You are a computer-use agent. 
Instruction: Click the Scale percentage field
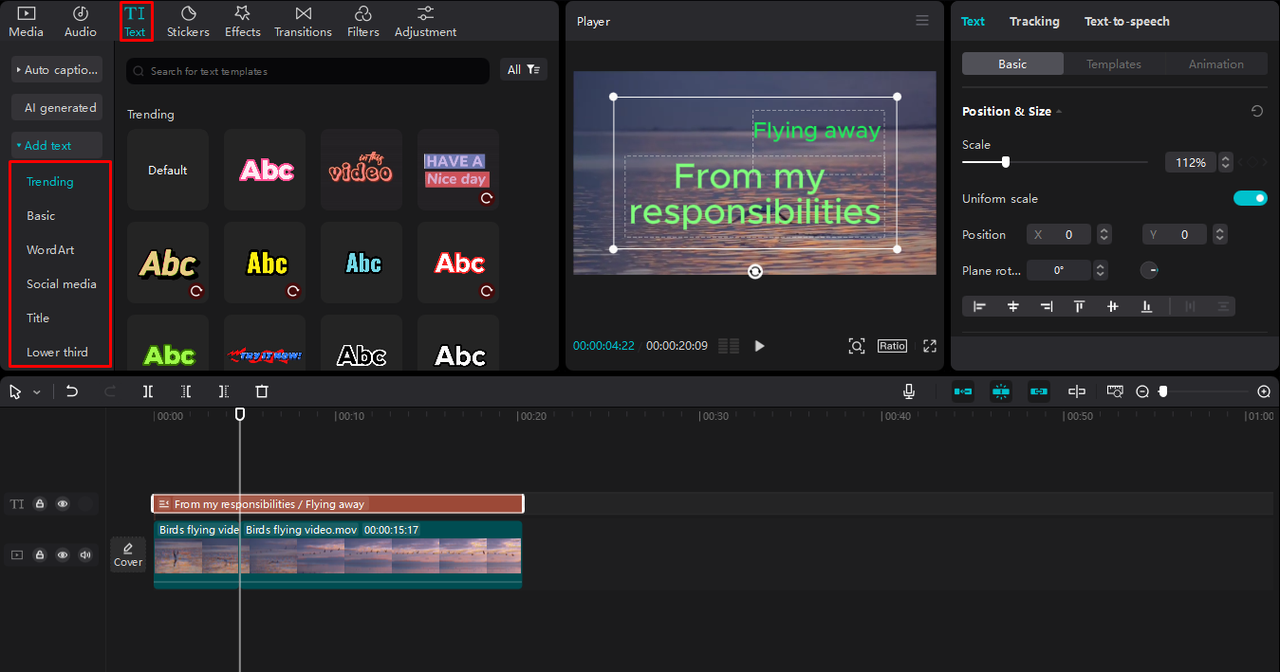click(x=1190, y=162)
